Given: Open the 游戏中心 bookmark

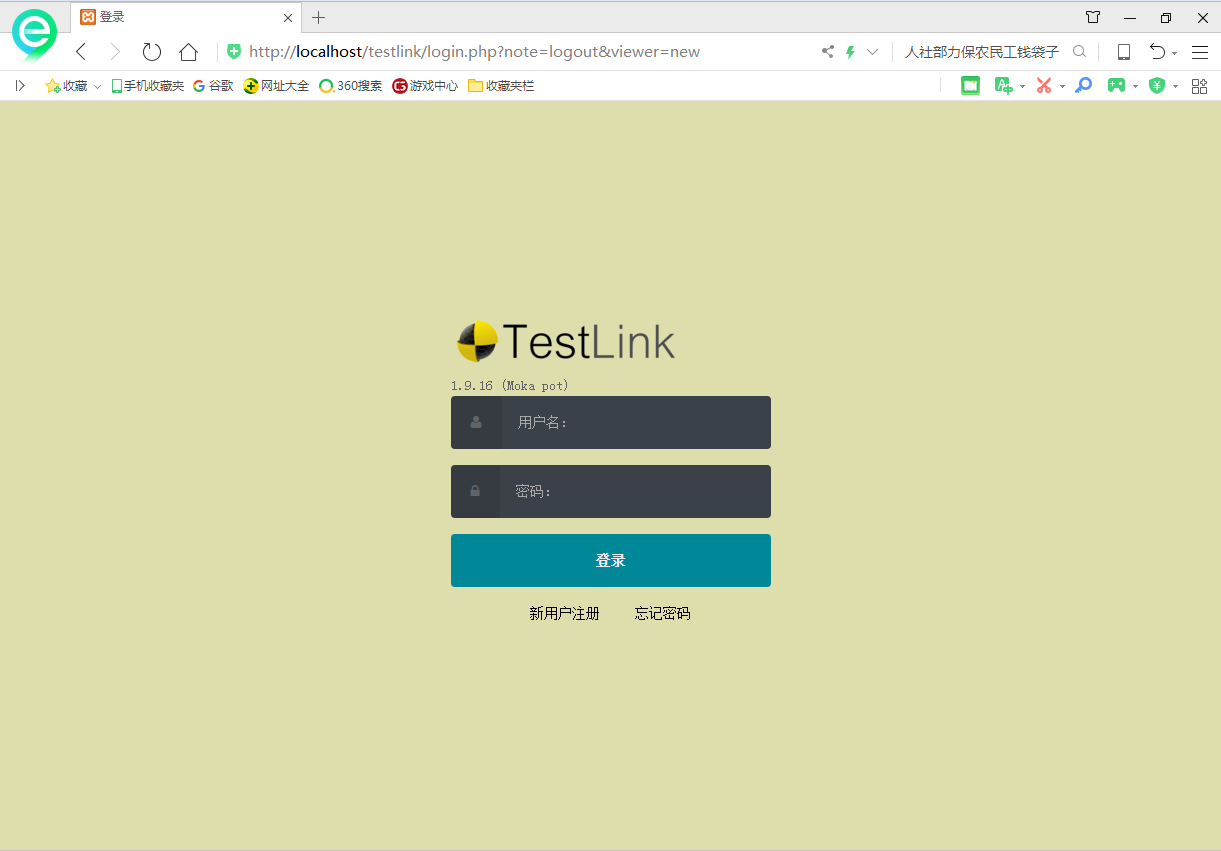Looking at the screenshot, I should [425, 86].
